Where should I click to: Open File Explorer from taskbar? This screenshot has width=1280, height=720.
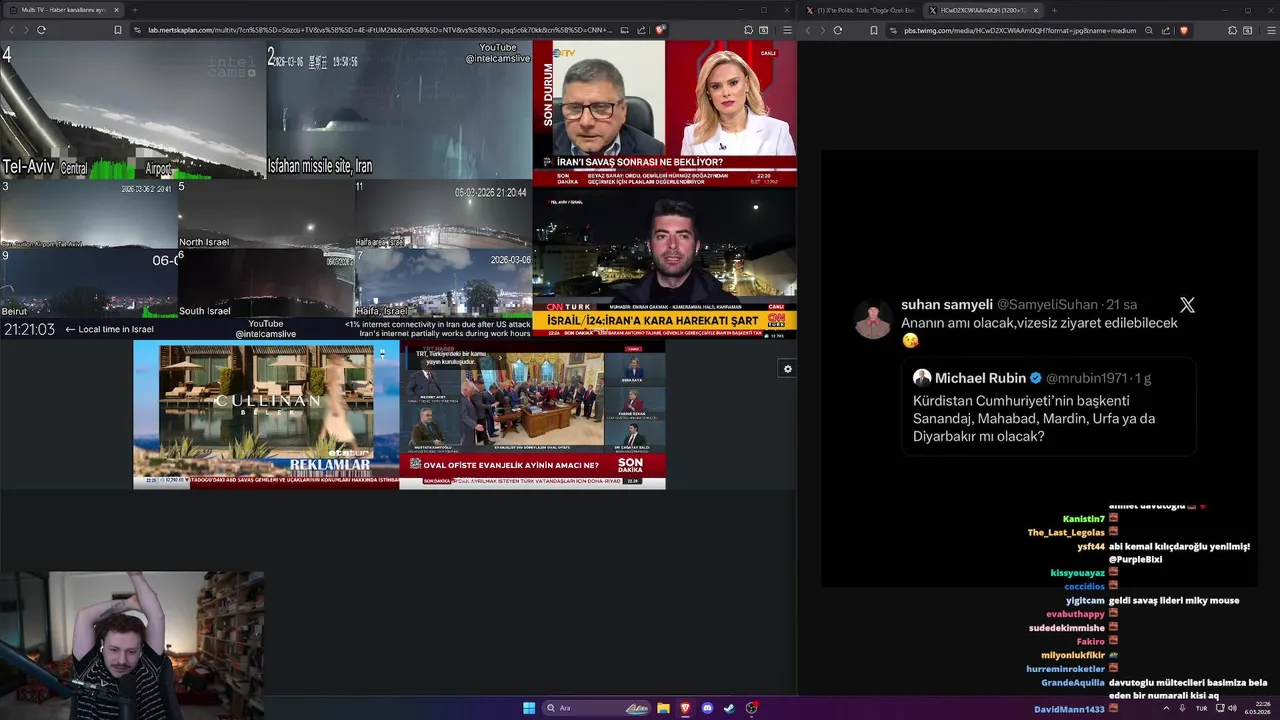[663, 708]
